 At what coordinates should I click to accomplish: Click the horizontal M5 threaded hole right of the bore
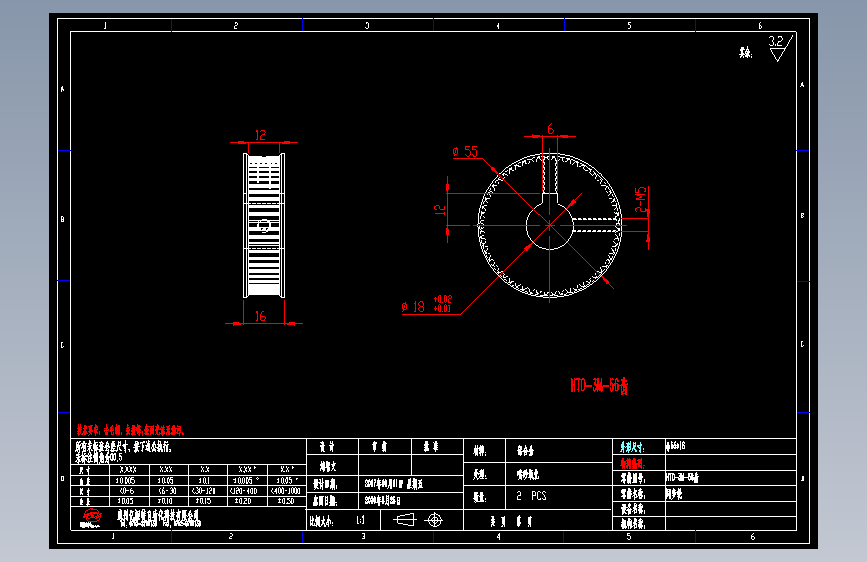click(x=597, y=225)
